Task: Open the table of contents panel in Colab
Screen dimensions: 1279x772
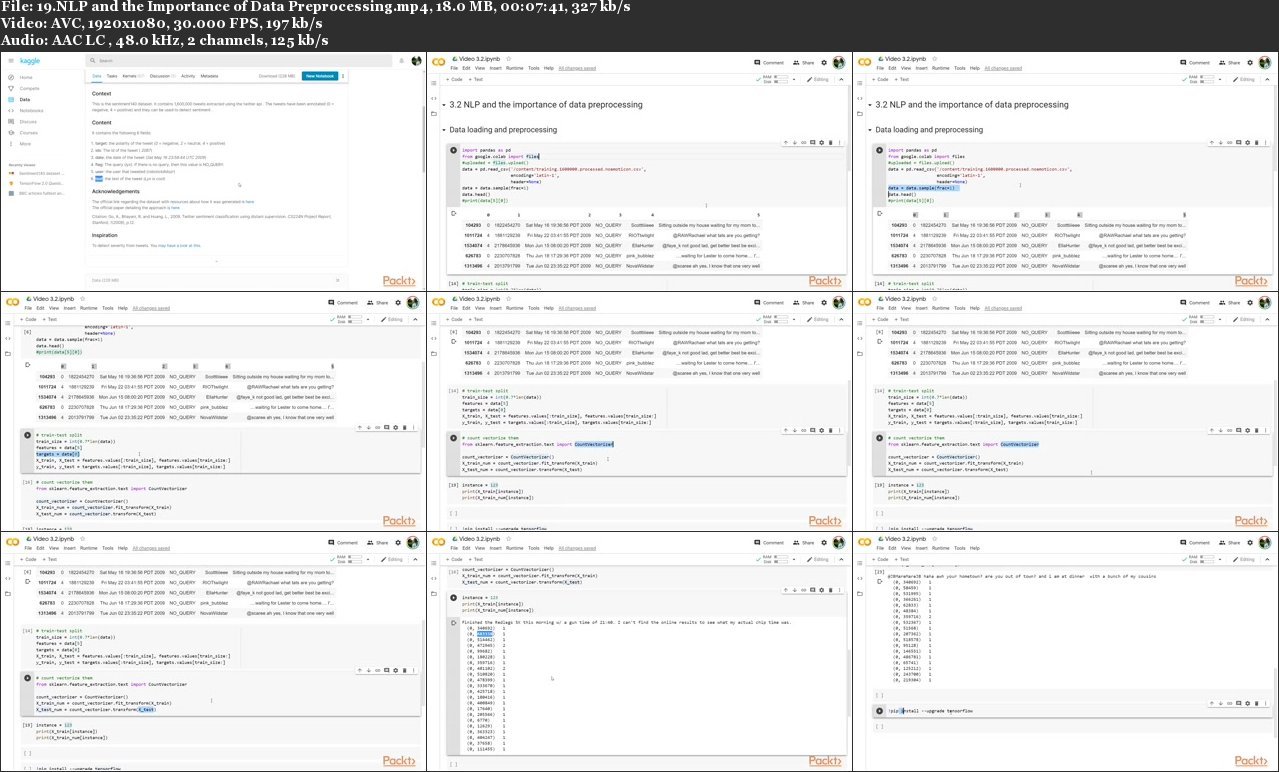Action: pos(432,81)
